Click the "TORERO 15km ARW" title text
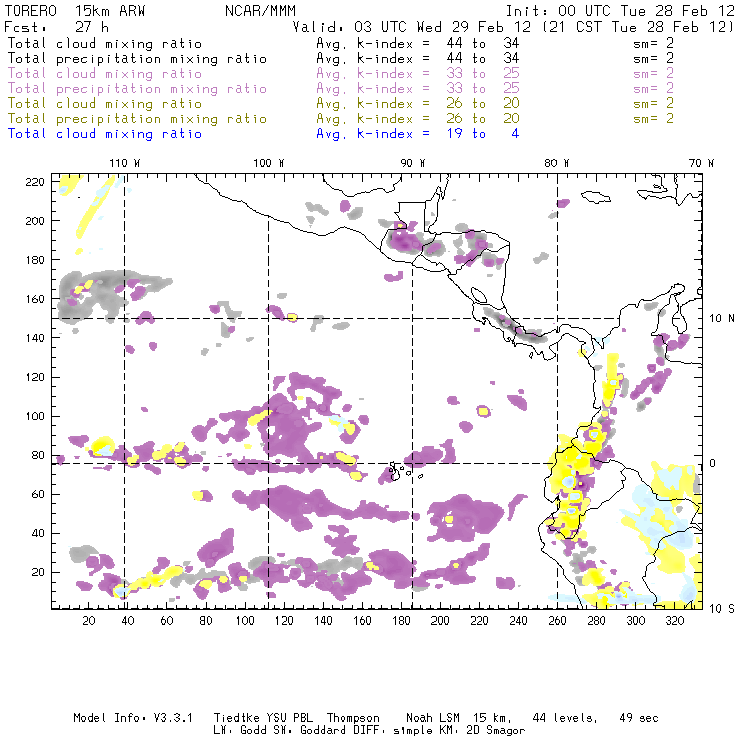Viewport: 740px width, 740px height. tap(75, 11)
